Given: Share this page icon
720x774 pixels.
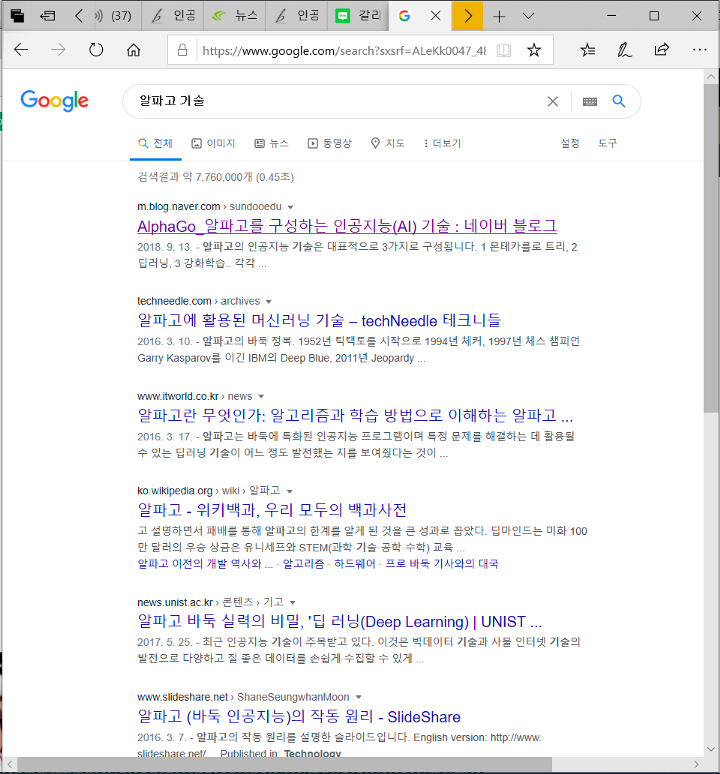Looking at the screenshot, I should pos(661,49).
